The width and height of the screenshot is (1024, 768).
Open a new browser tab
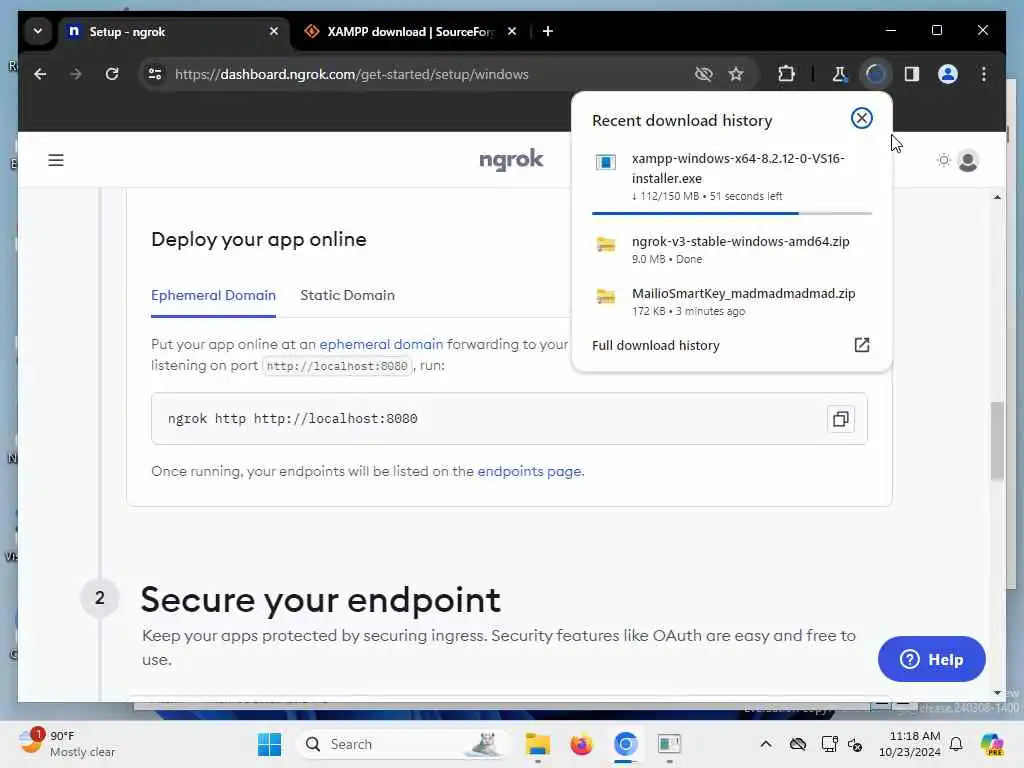coord(548,31)
